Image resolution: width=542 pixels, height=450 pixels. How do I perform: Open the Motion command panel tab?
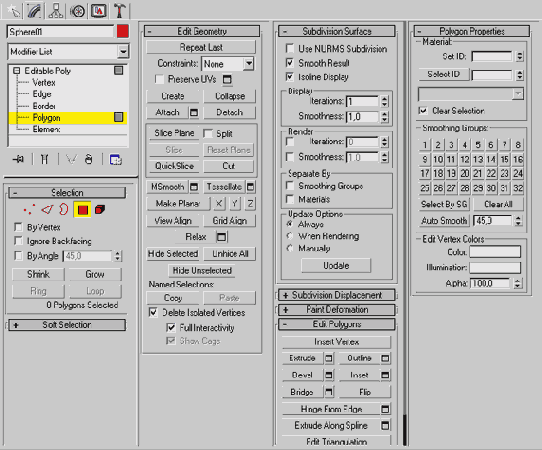pyautogui.click(x=77, y=11)
